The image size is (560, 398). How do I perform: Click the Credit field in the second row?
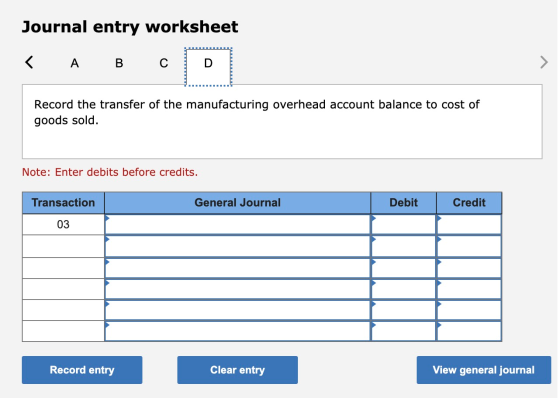pos(469,246)
